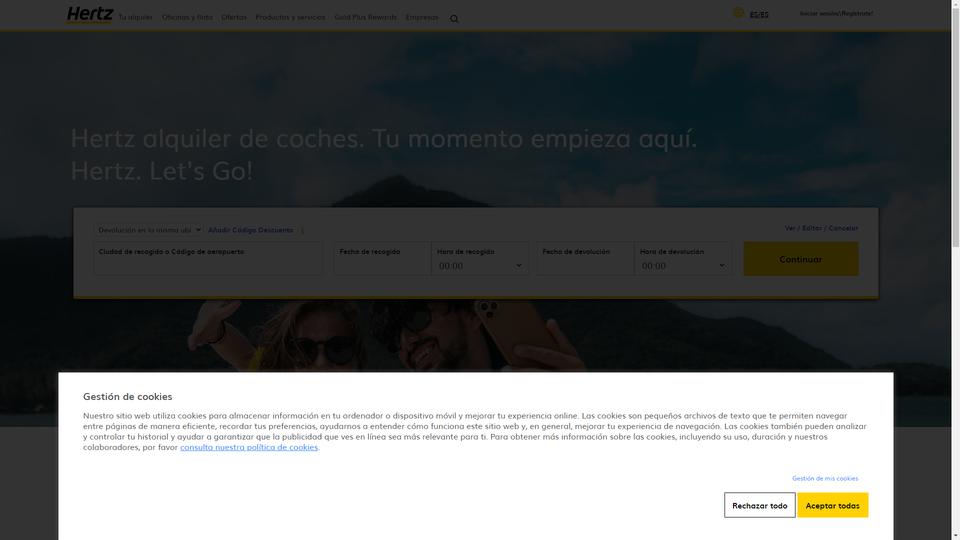Select the ES/ES language selector
The image size is (960, 540).
tap(759, 15)
